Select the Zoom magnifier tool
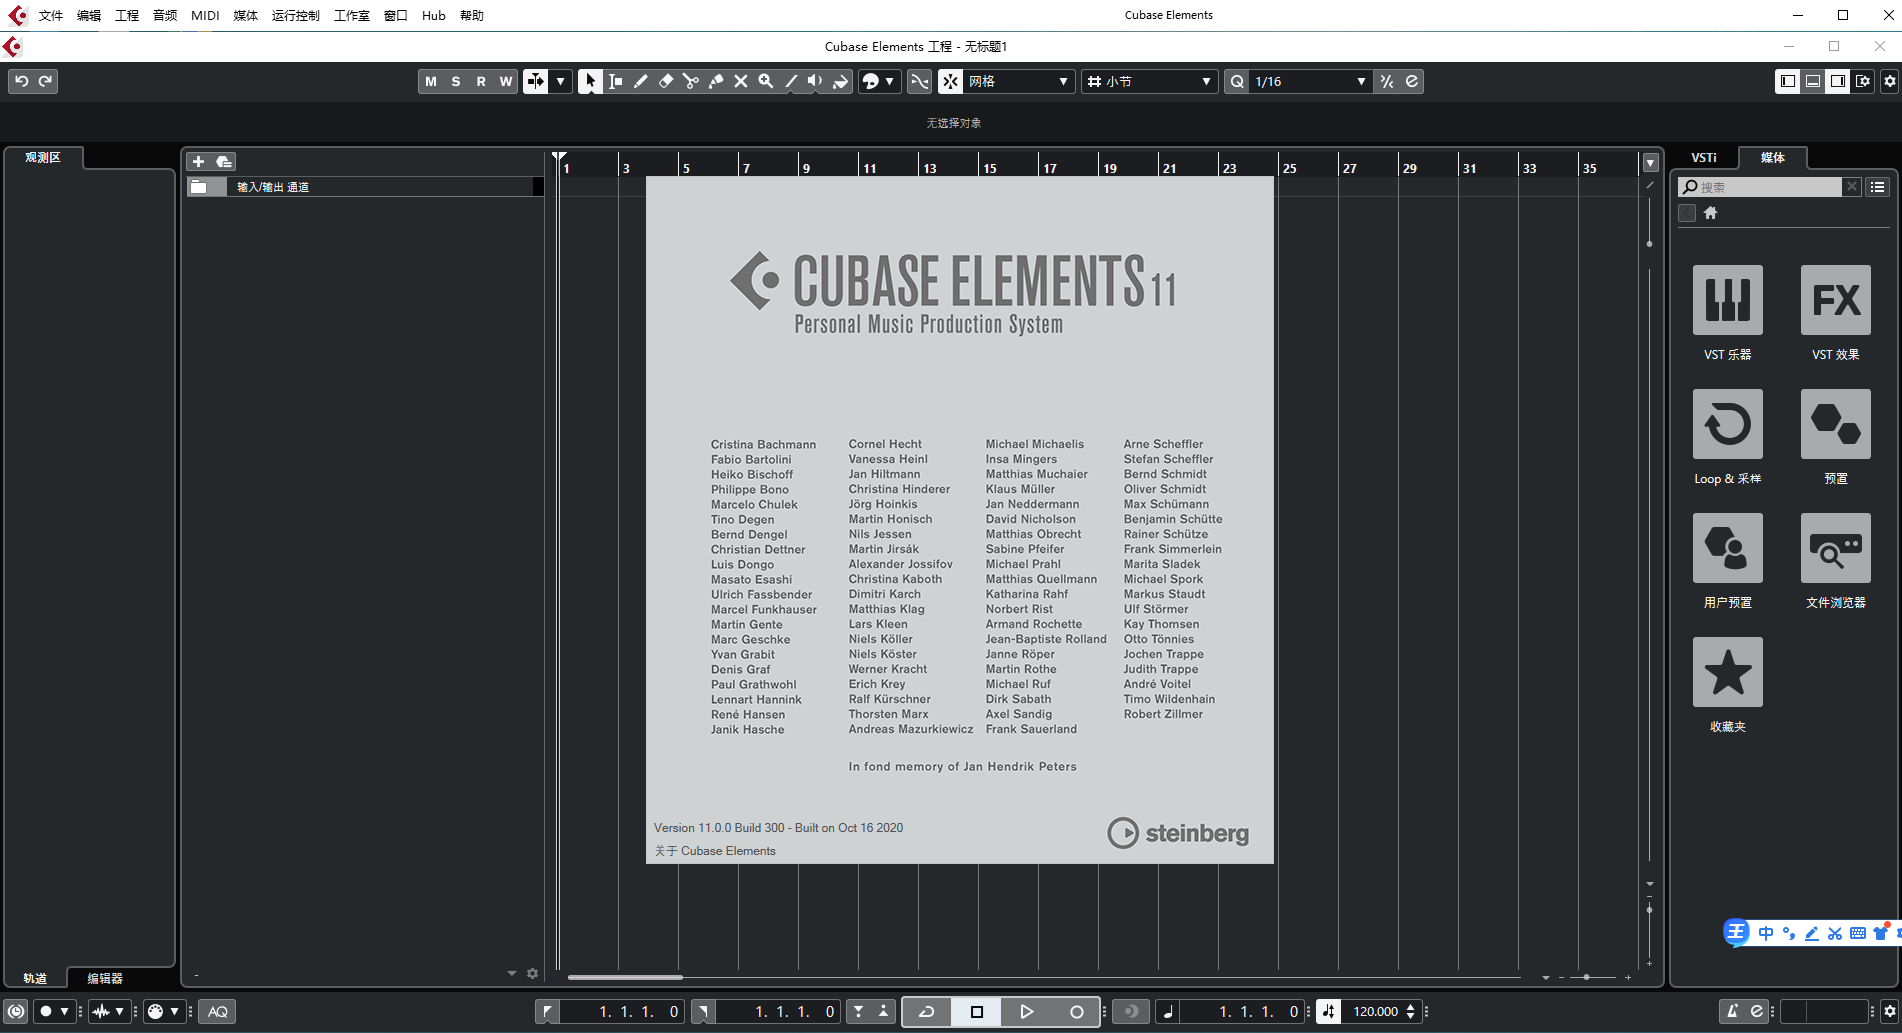The height and width of the screenshot is (1033, 1902). click(766, 82)
